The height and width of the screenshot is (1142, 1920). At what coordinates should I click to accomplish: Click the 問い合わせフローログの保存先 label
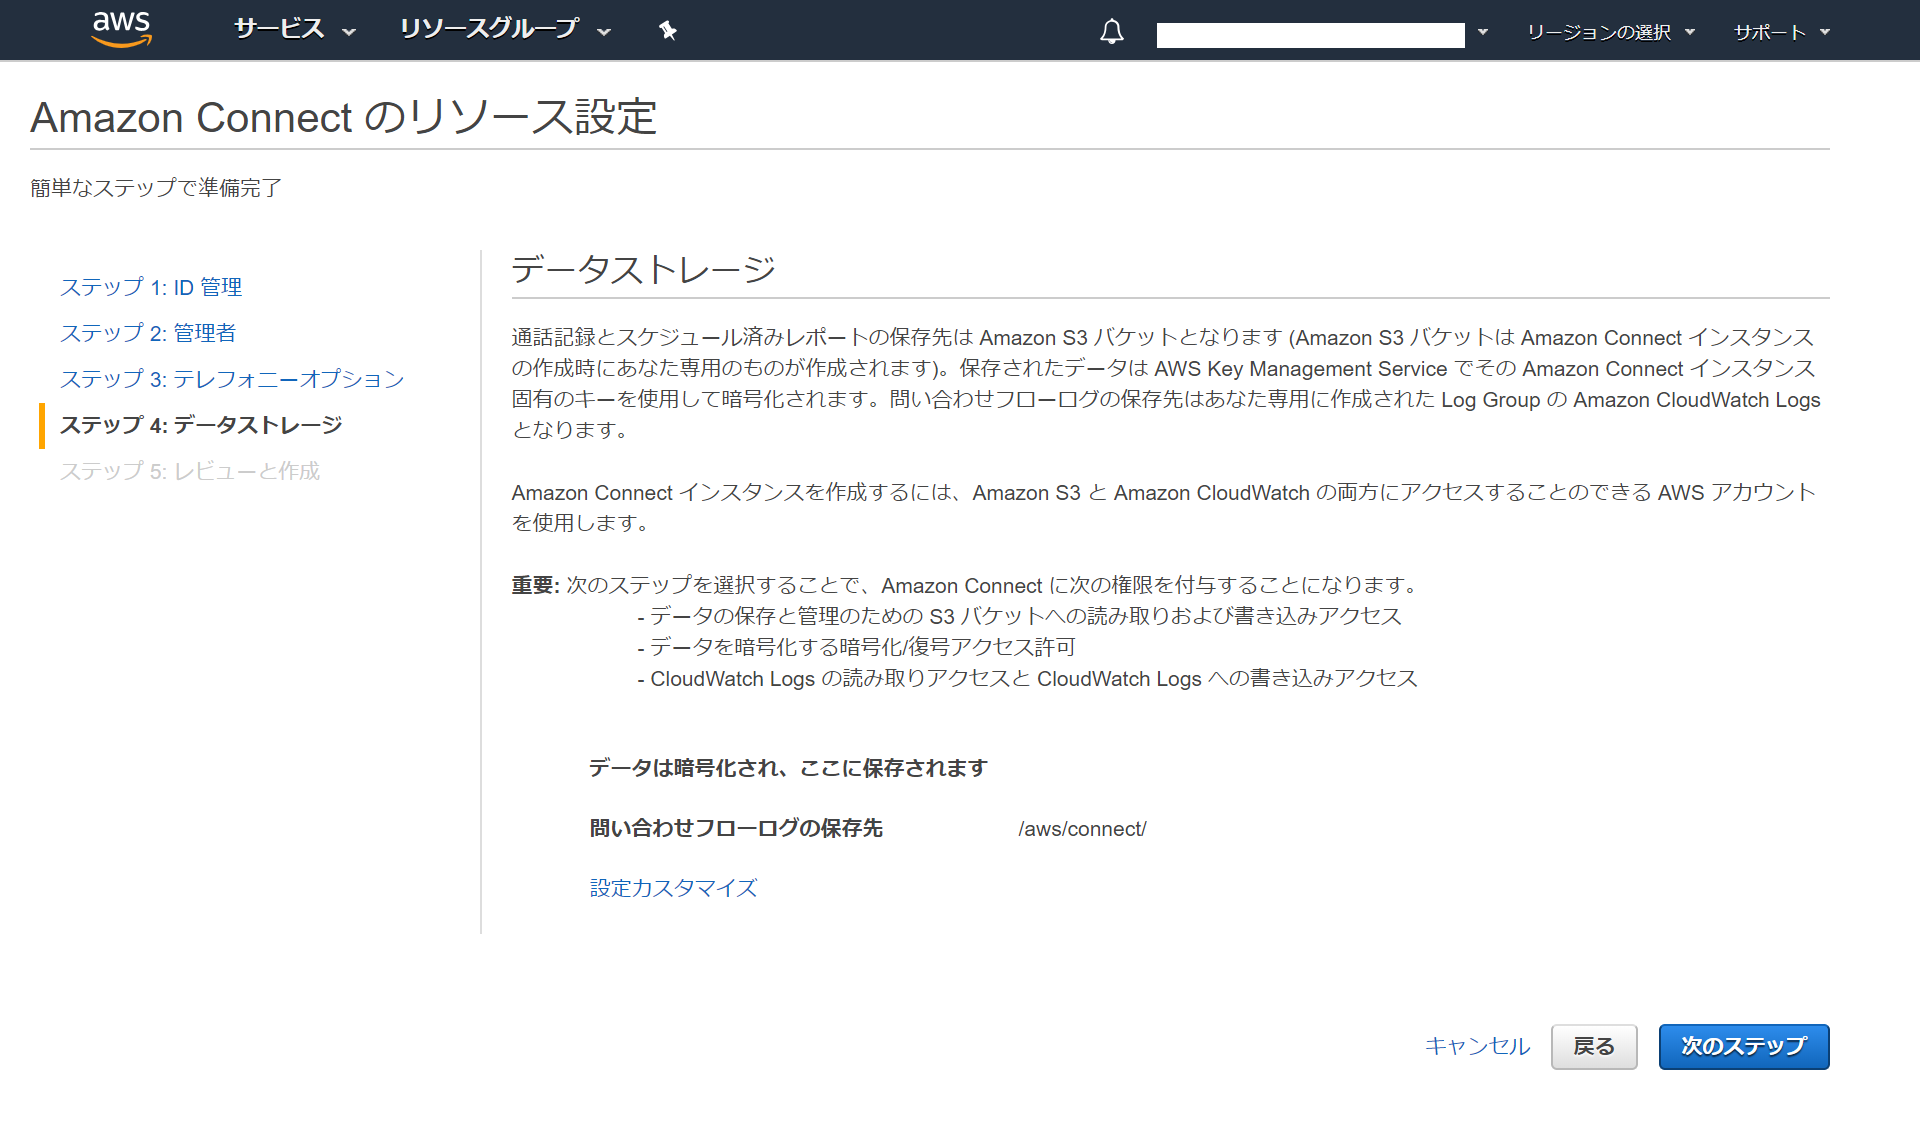(x=736, y=828)
